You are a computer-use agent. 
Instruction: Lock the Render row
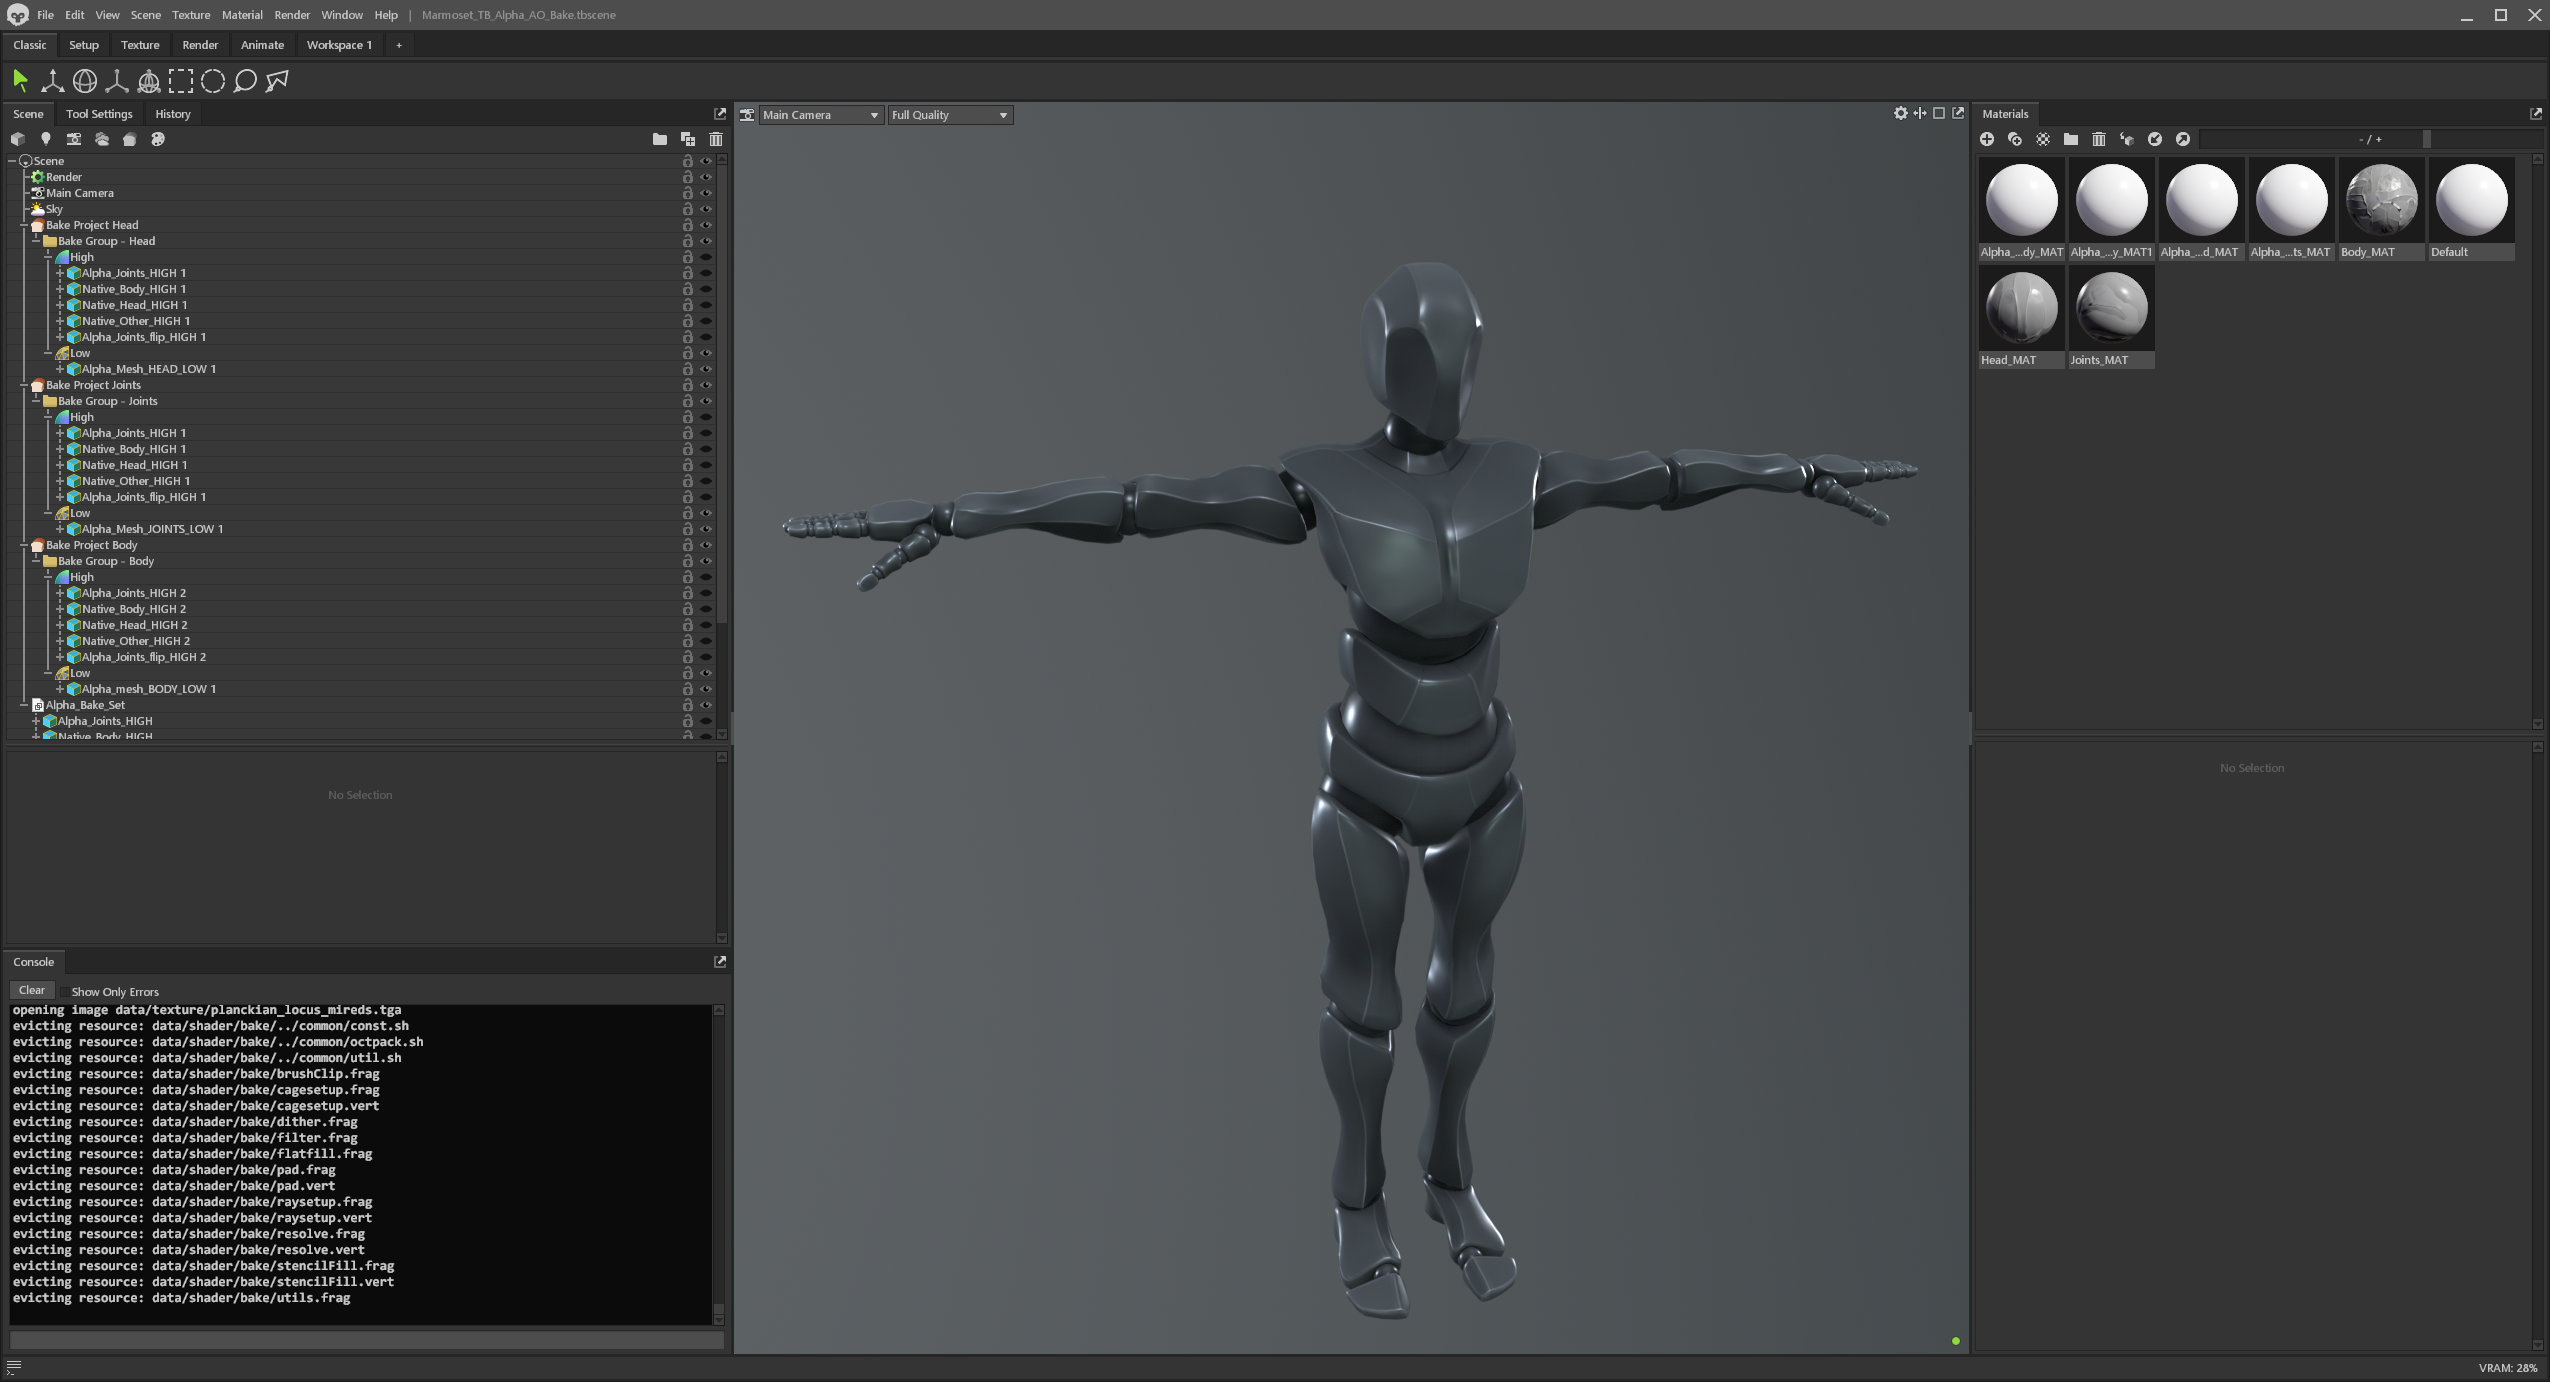pyautogui.click(x=687, y=177)
